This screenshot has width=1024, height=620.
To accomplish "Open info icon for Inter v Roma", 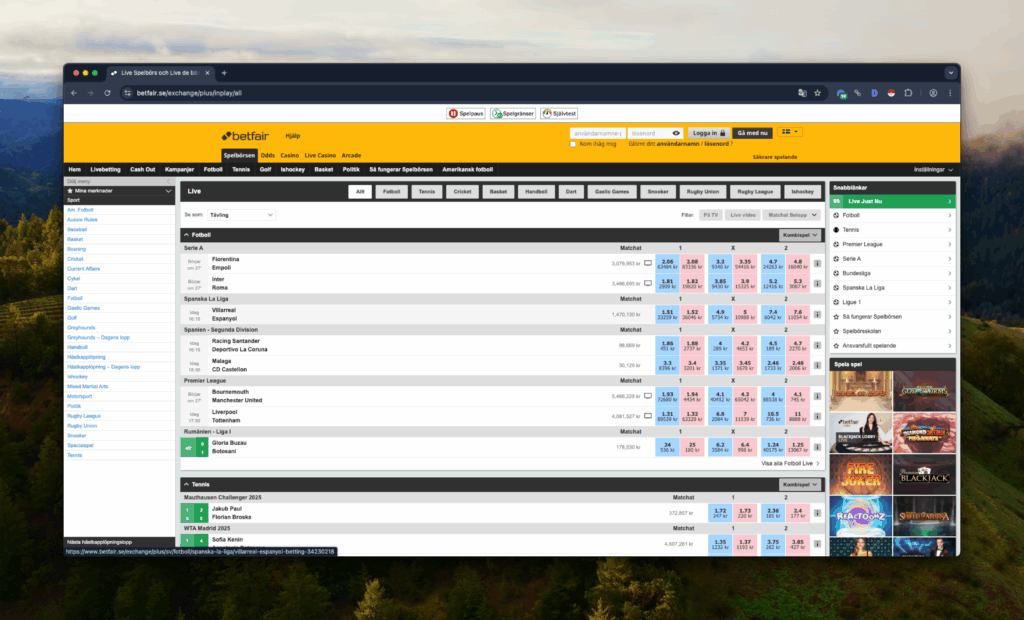I will point(817,284).
